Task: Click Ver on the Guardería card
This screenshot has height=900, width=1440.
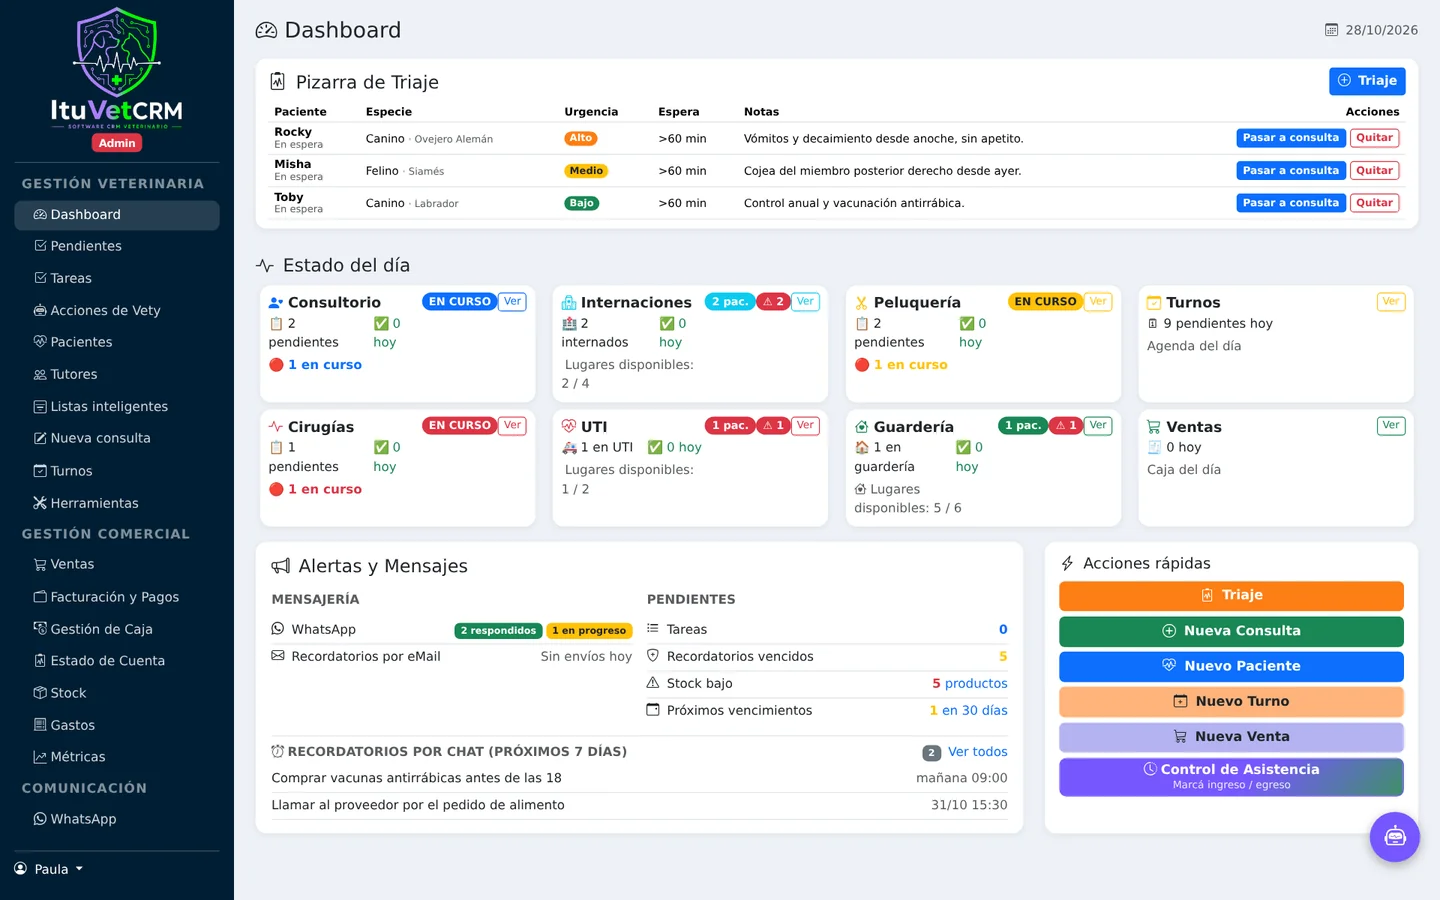Action: (x=1098, y=425)
